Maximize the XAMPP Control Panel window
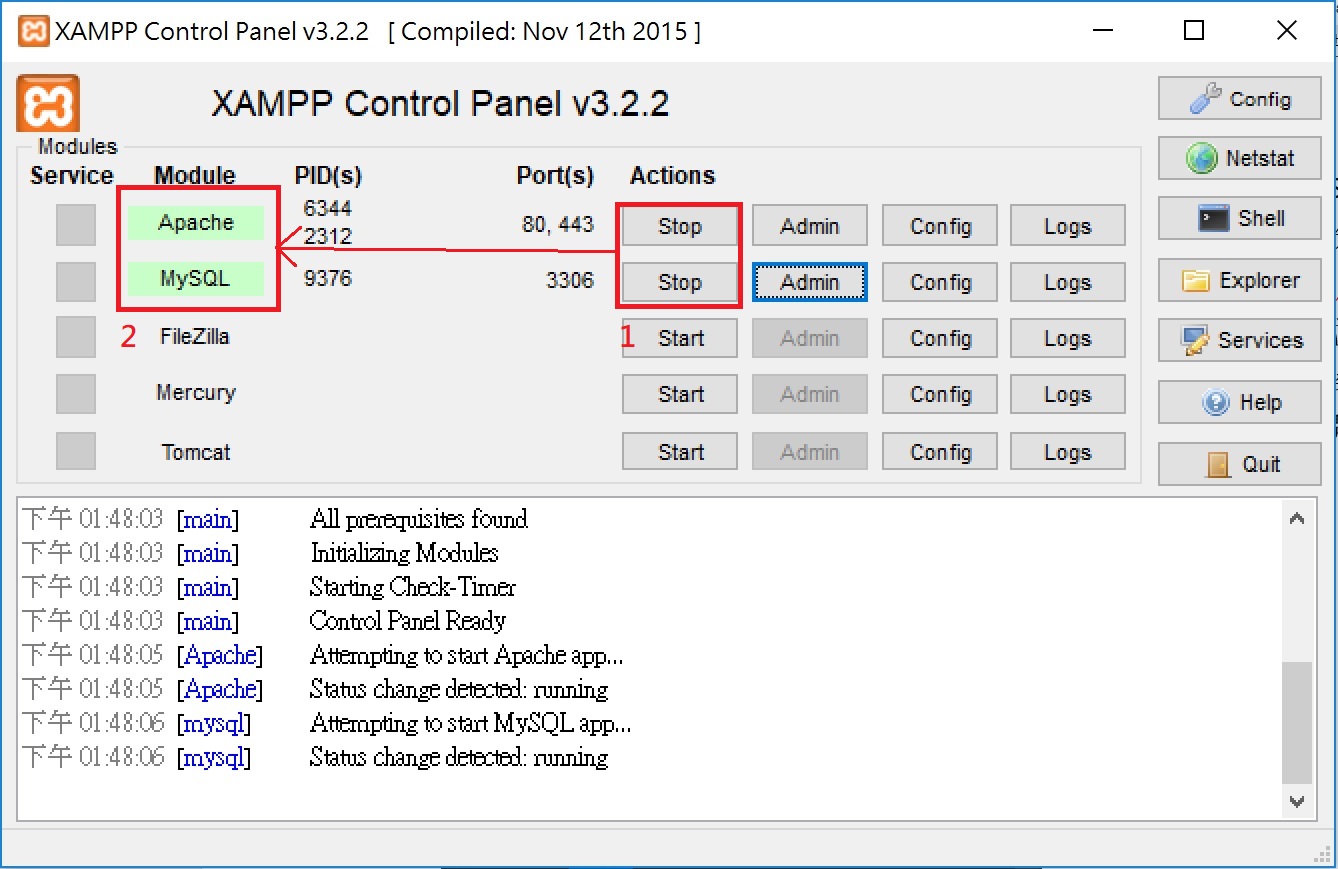Viewport: 1338px width, 869px height. [x=1194, y=31]
